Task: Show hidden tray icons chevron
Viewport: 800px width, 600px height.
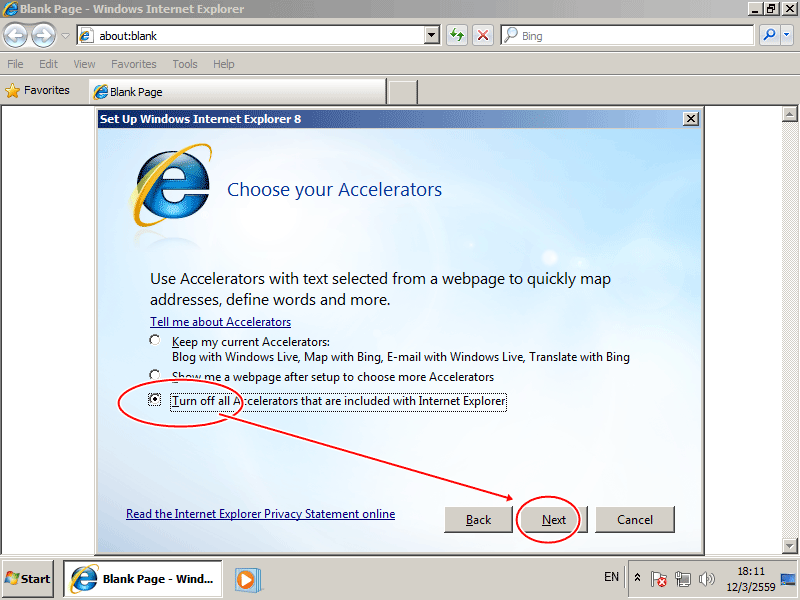Action: 637,578
